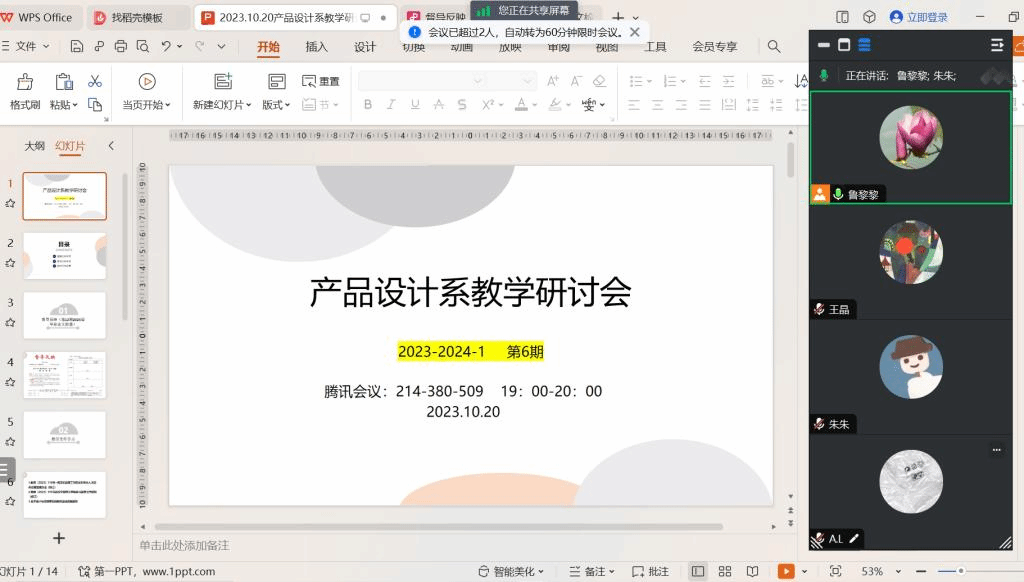Click the Login Now (立即登录) button
Image resolution: width=1024 pixels, height=582 pixels.
coord(919,17)
